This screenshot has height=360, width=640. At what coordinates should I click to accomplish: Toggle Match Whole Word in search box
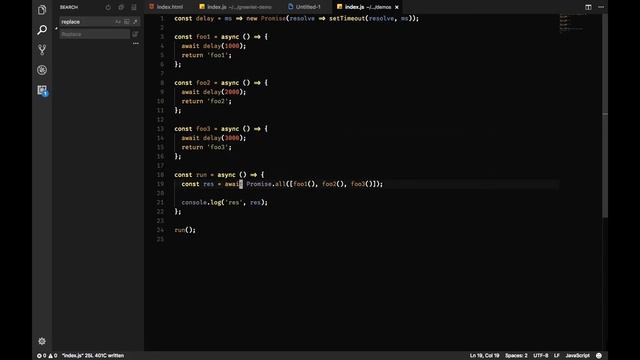pyautogui.click(x=127, y=22)
